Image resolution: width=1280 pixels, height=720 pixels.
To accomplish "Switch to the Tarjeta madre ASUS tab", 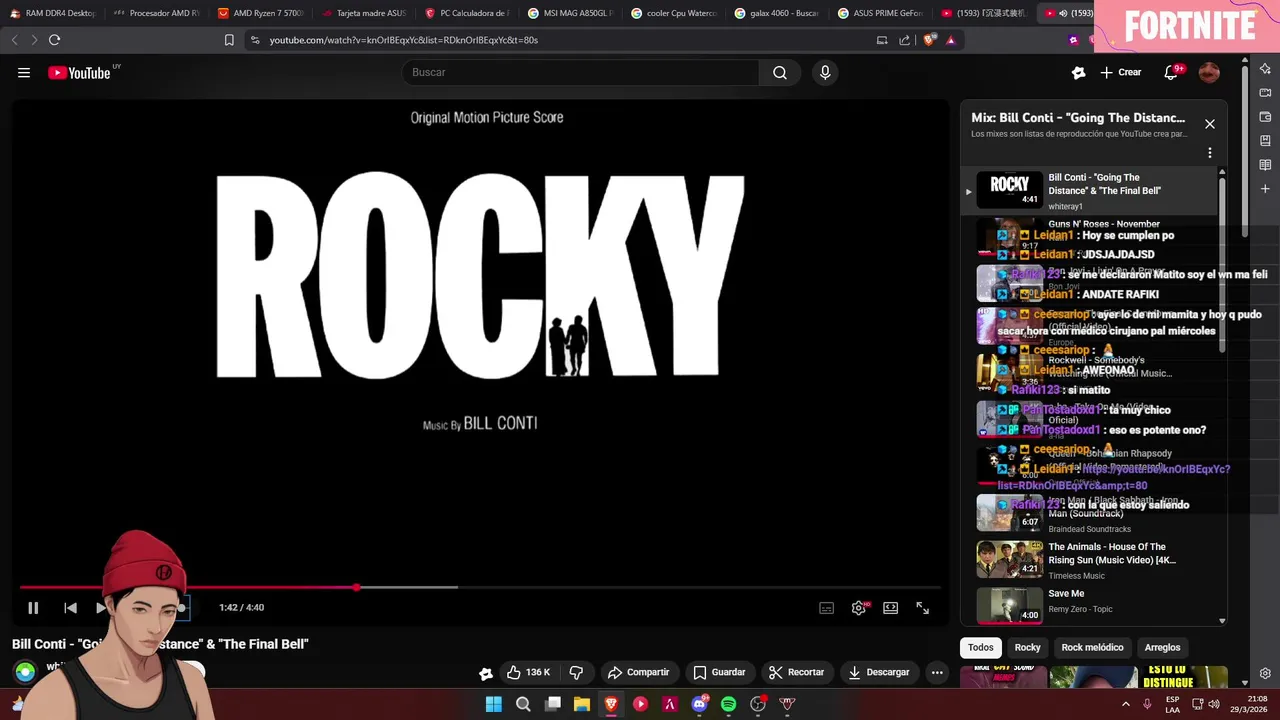I will tap(364, 13).
